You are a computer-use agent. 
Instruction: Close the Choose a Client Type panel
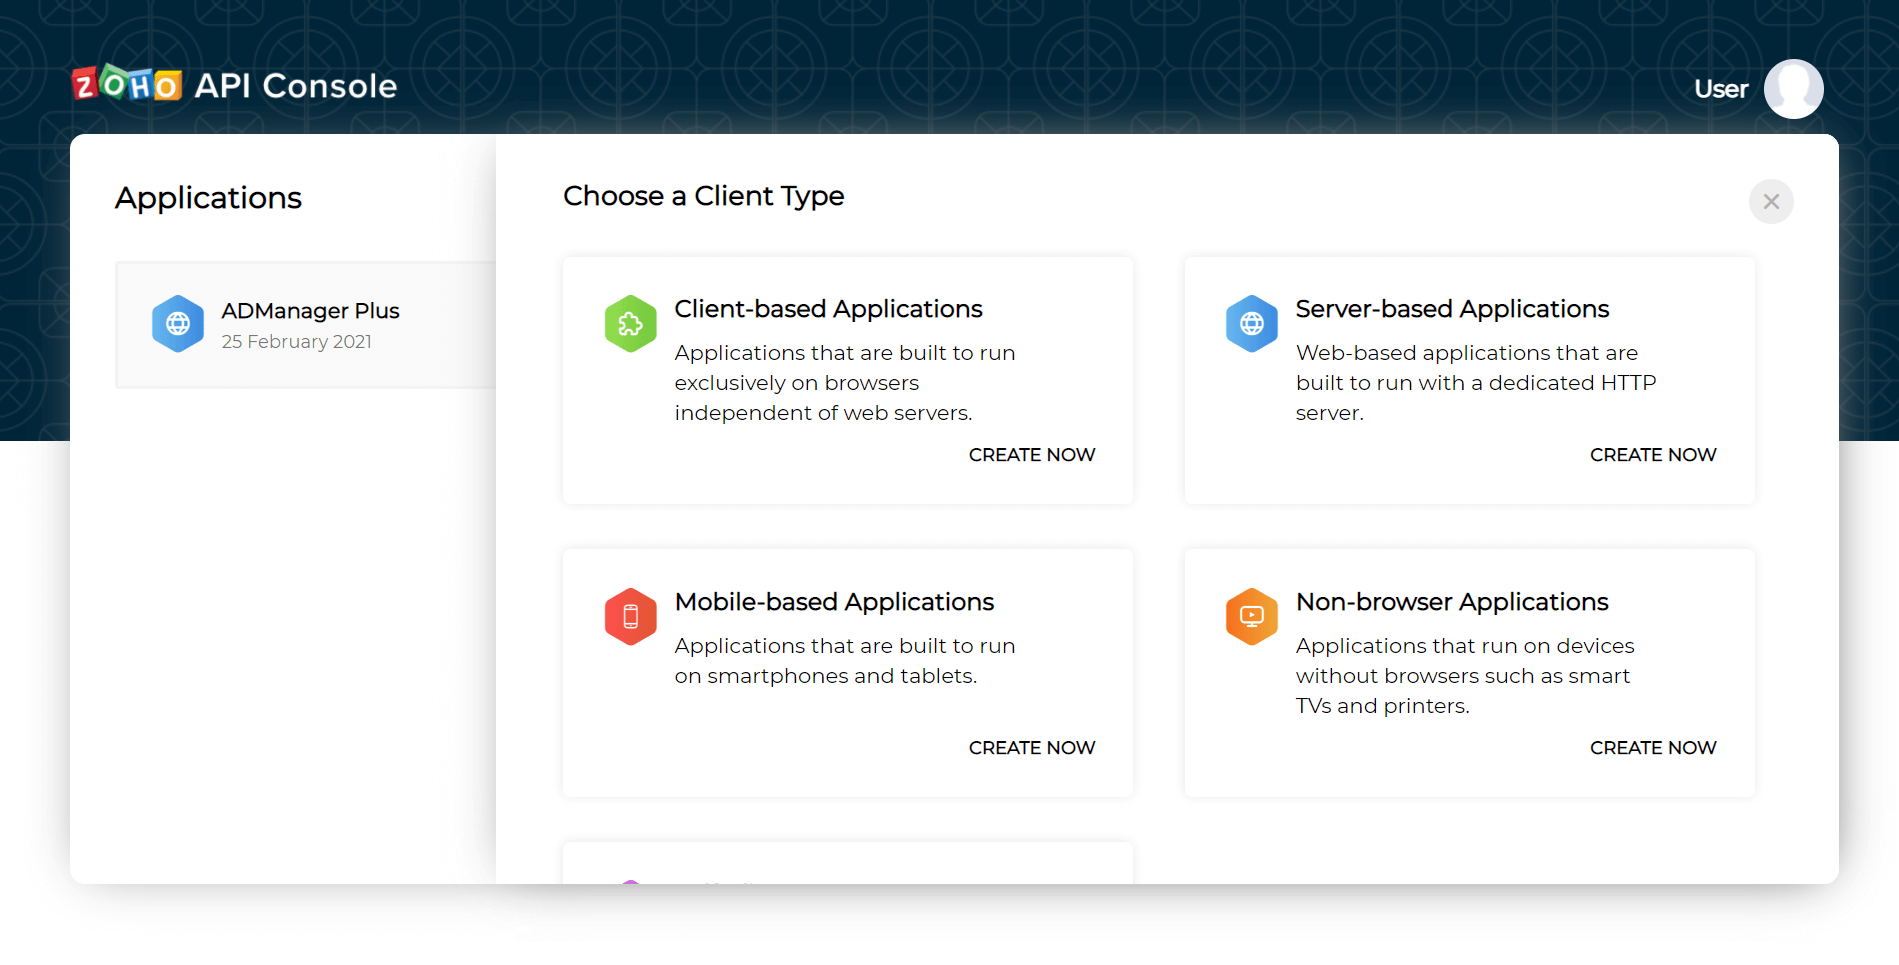coord(1770,202)
